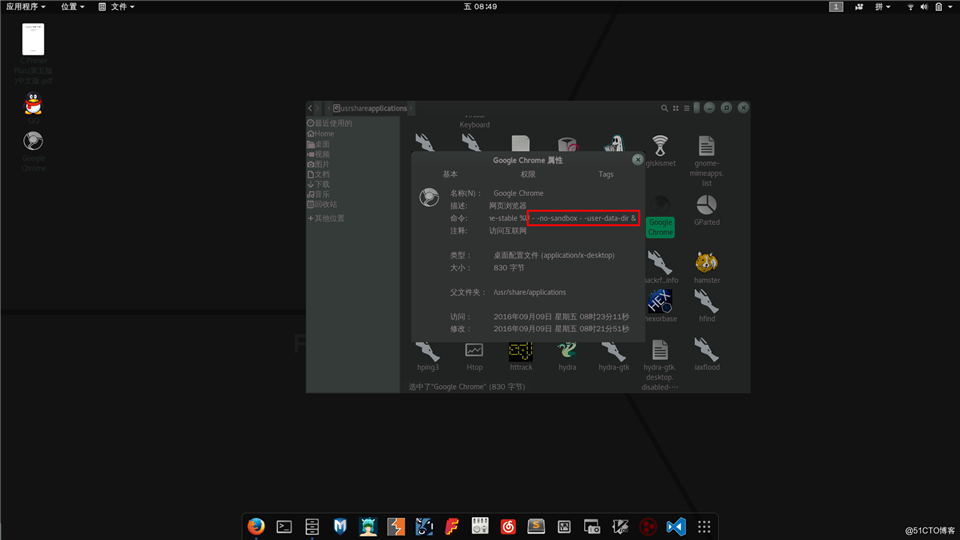The height and width of the screenshot is (540, 960).
Task: Open the mixer-style Tweak tool dock icon
Action: tap(480, 527)
